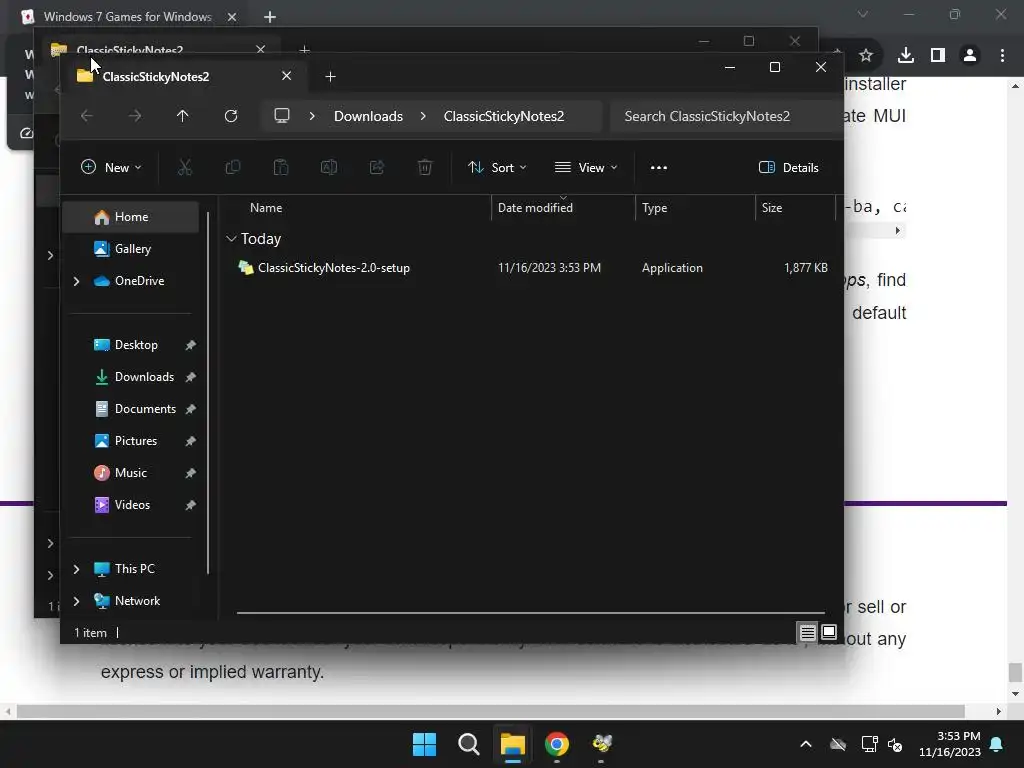The height and width of the screenshot is (768, 1024).
Task: Click the file list horizontal scrollbar
Action: [x=530, y=613]
